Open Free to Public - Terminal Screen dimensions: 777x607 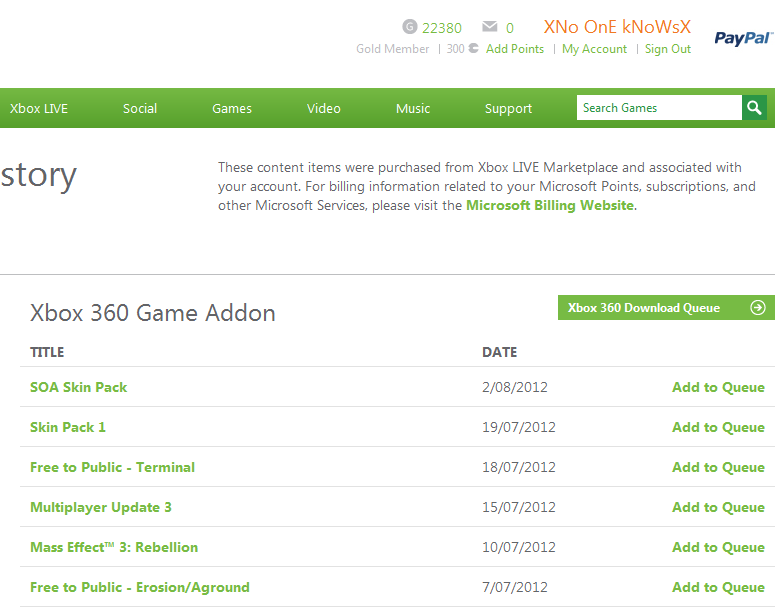(112, 467)
